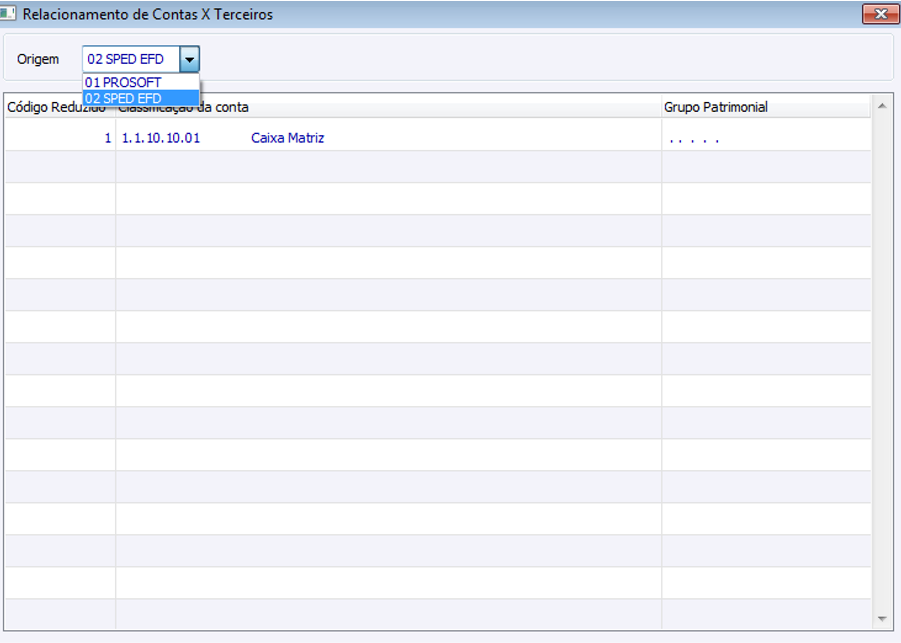Viewport: 901px width, 643px height.
Task: Open the Origem dropdown arrow
Action: coord(190,59)
